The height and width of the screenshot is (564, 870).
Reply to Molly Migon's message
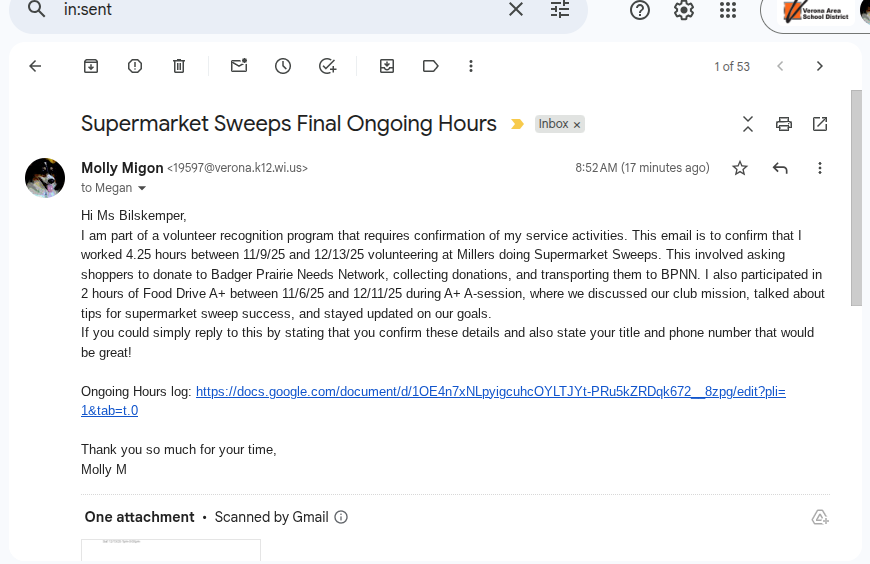(781, 168)
